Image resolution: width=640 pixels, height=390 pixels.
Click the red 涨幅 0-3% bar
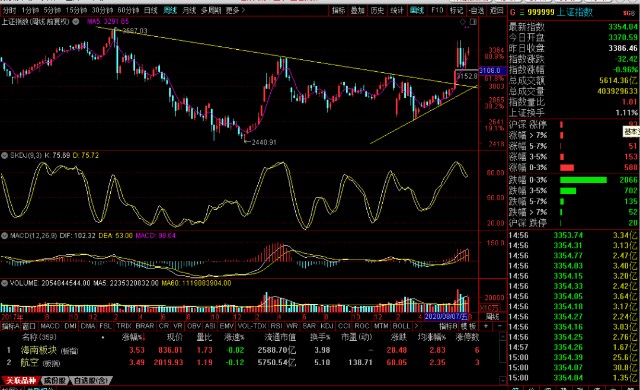pos(567,168)
